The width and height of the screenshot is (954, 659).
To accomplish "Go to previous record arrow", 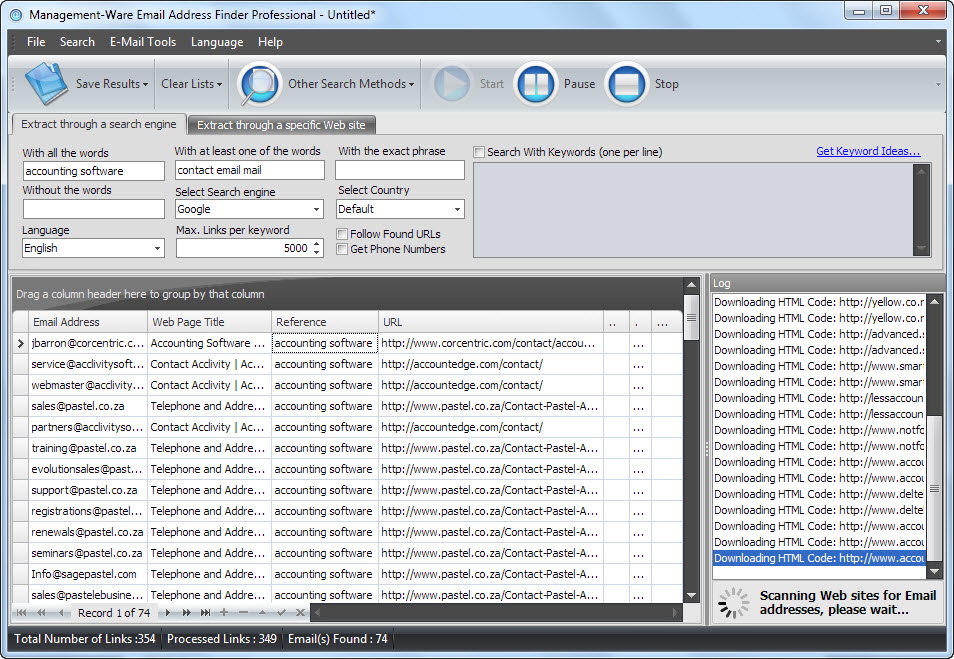I will [61, 613].
